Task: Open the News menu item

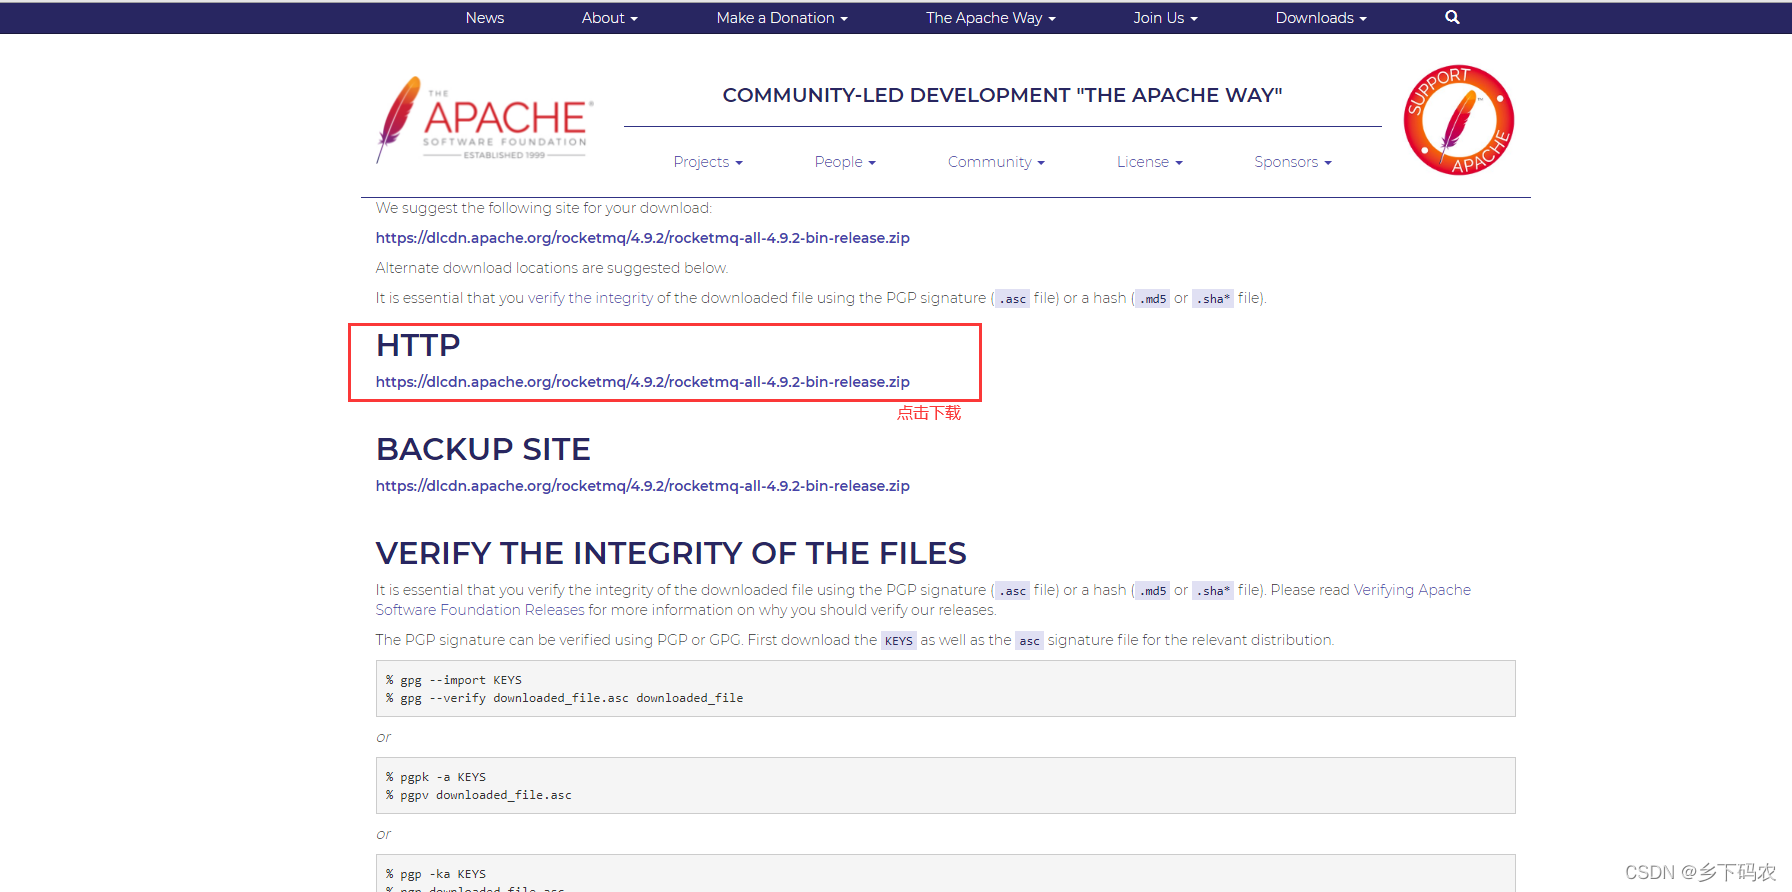Action: [x=485, y=17]
